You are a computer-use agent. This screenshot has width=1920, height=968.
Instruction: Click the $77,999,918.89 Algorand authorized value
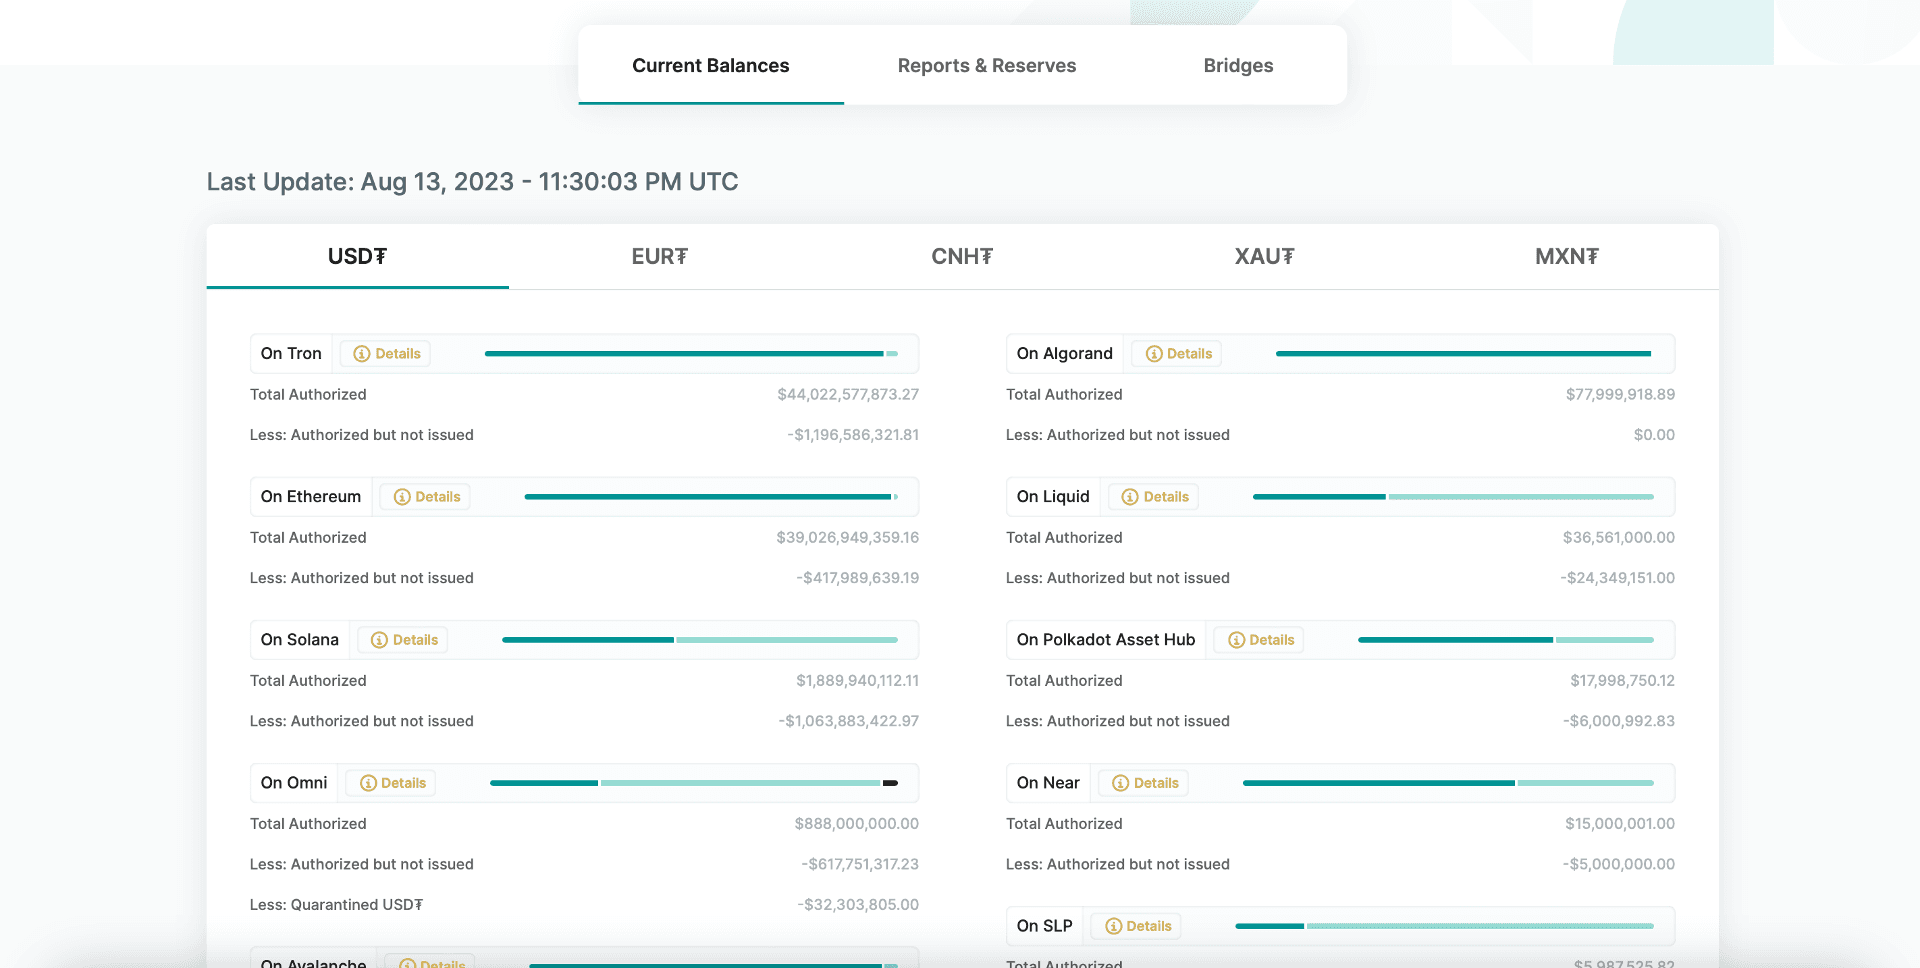pyautogui.click(x=1620, y=395)
